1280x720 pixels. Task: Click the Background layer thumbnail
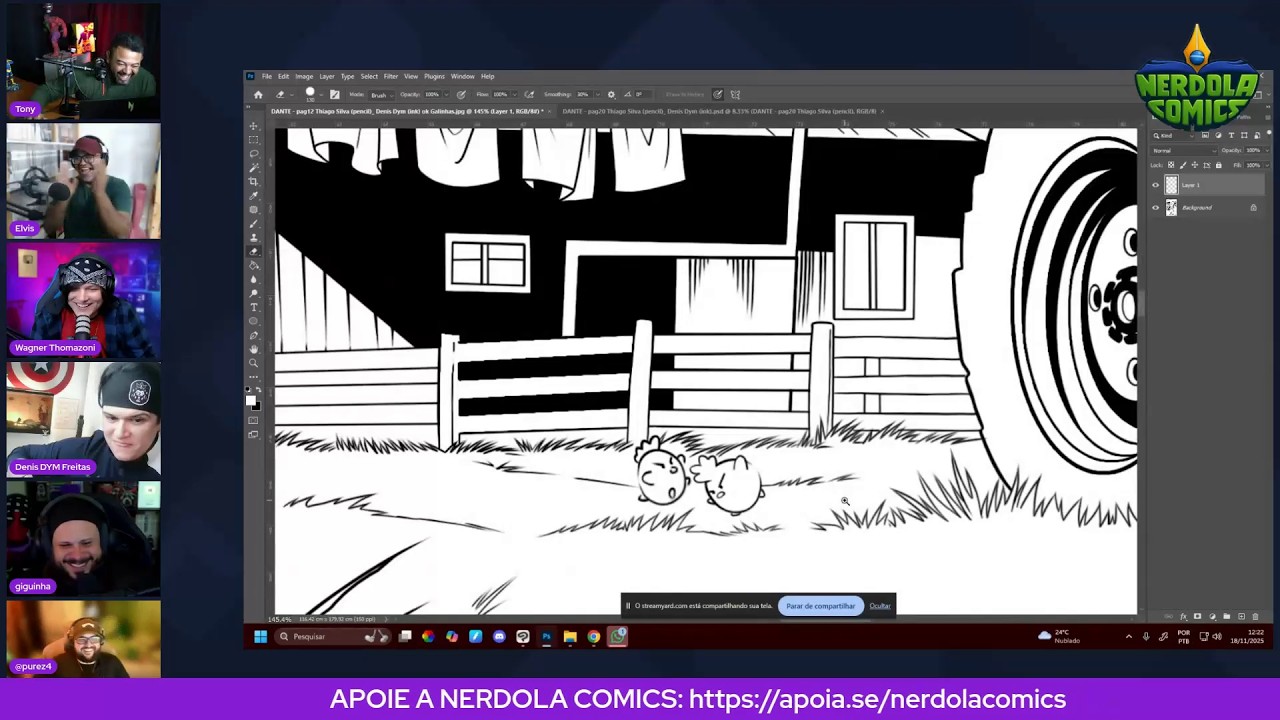[x=1172, y=208]
